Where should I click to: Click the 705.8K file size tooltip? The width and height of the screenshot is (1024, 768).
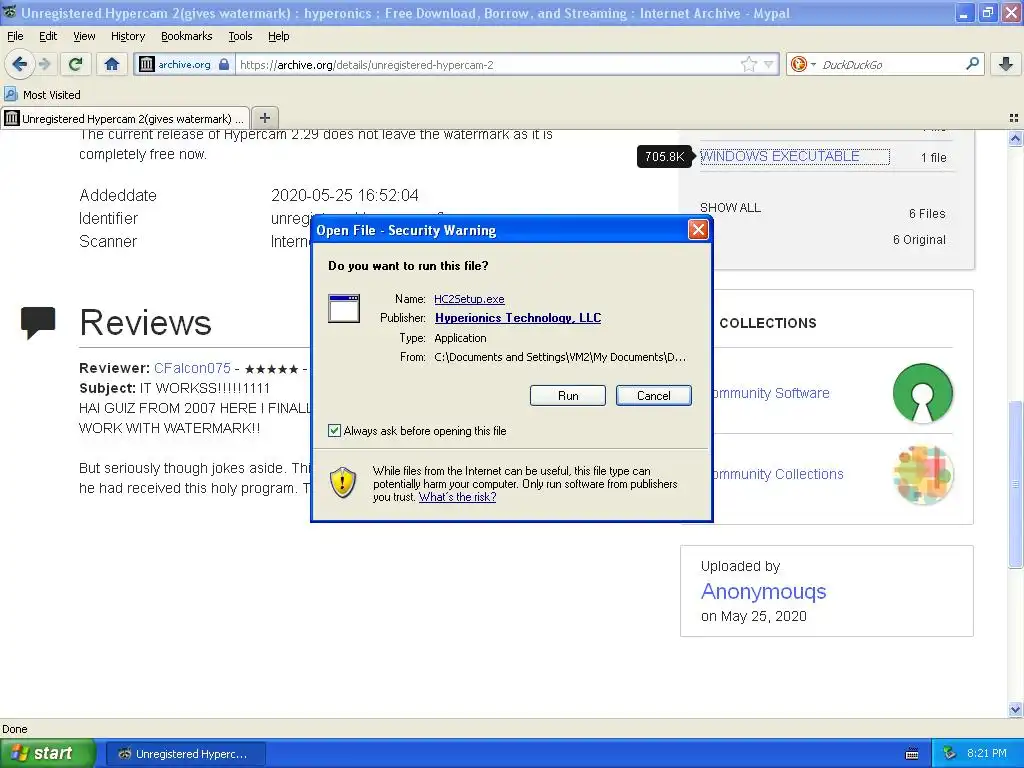664,156
